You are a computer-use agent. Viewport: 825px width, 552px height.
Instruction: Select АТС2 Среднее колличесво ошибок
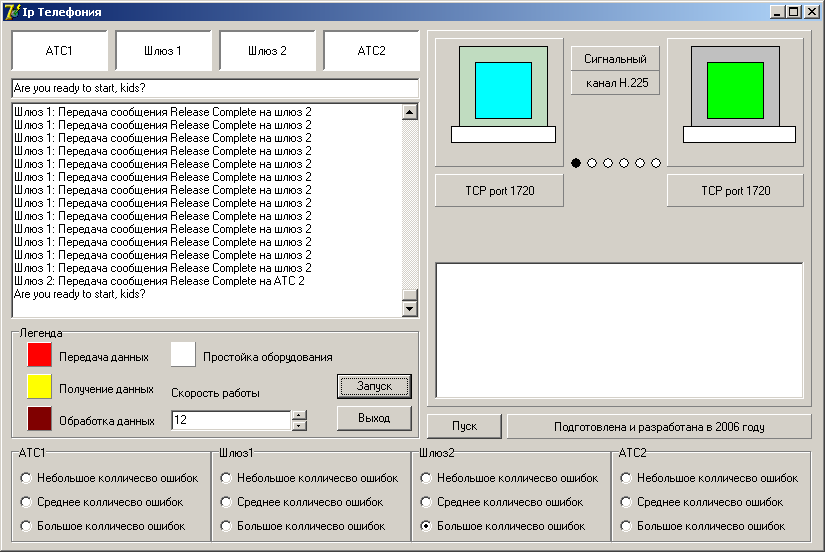pyautogui.click(x=702, y=502)
